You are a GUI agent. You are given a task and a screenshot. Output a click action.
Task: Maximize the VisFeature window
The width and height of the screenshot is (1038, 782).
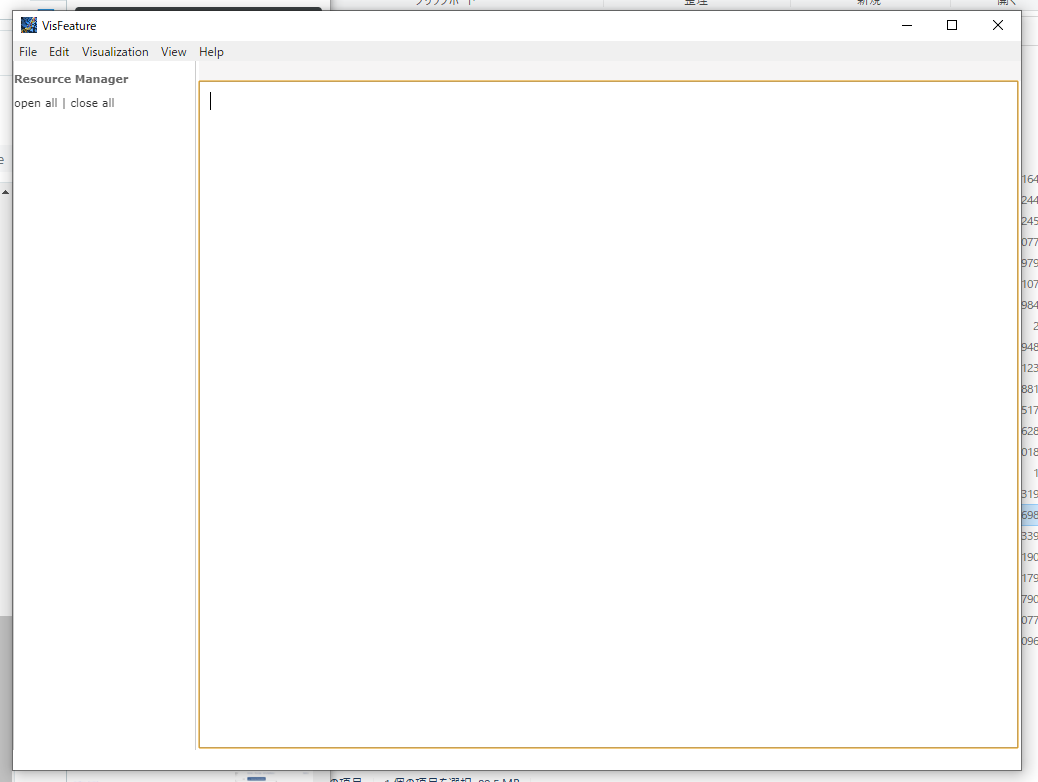pyautogui.click(x=952, y=25)
